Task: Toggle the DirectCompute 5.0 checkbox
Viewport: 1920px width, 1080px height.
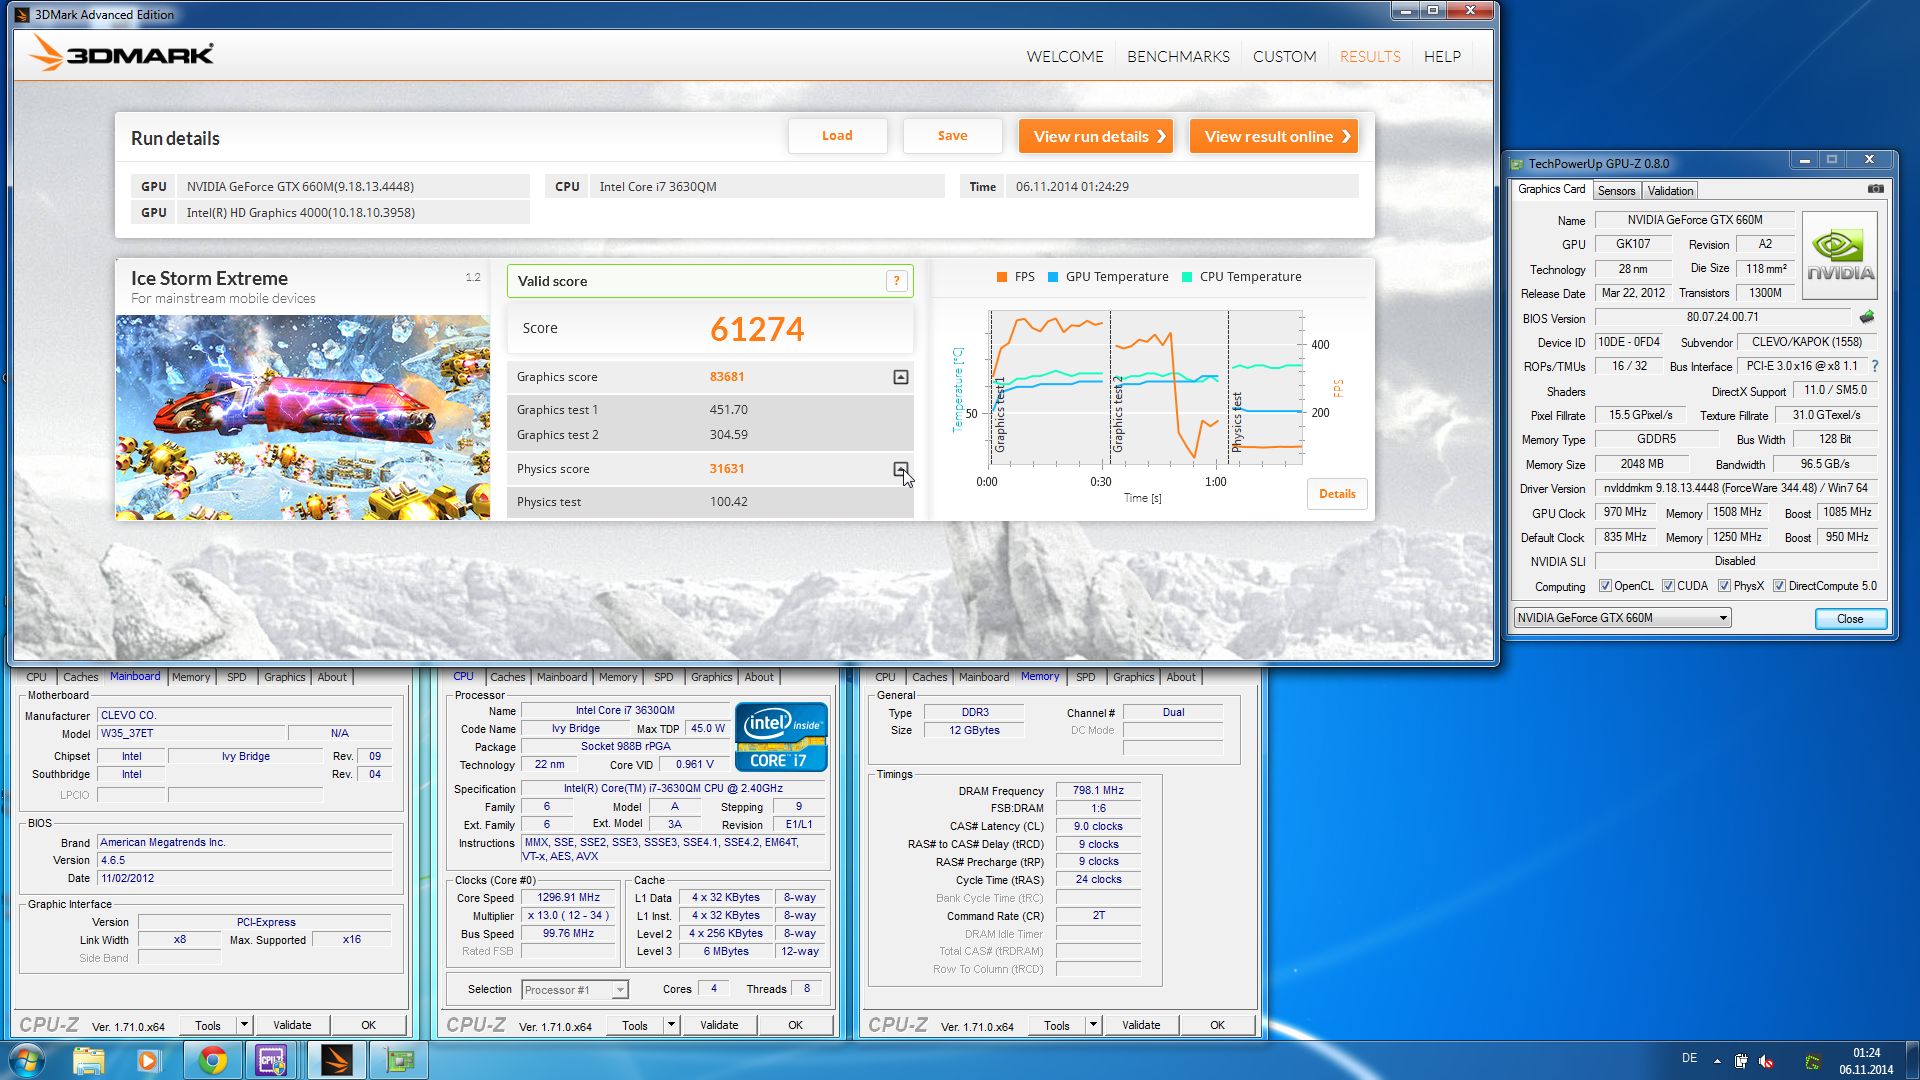Action: [1779, 586]
